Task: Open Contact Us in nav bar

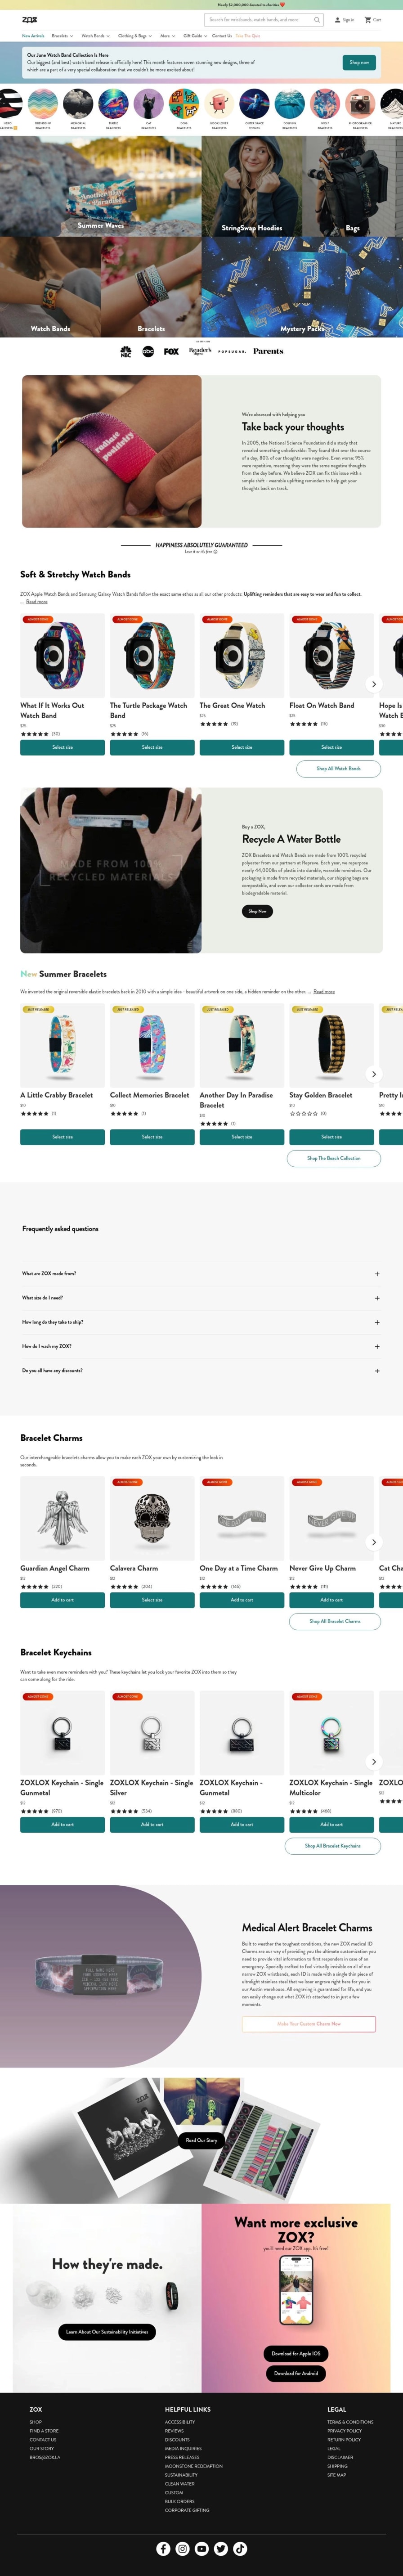Action: tap(222, 36)
